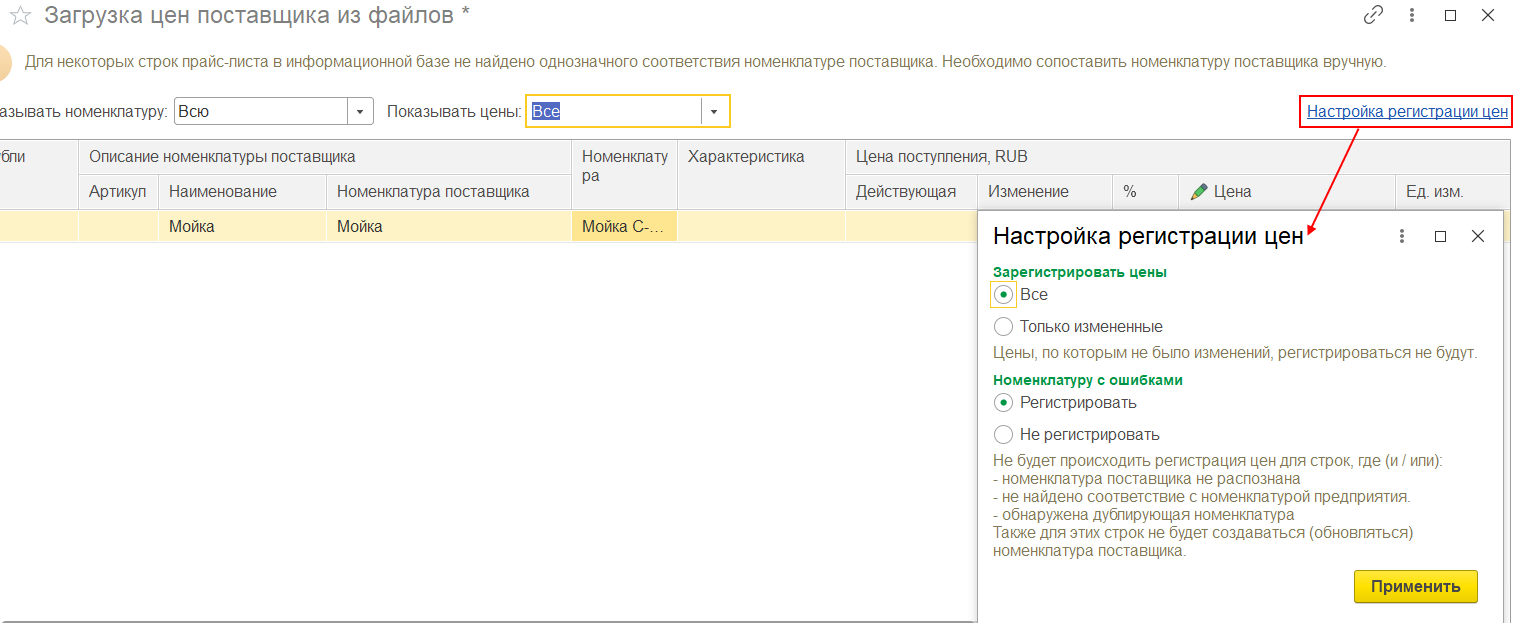
Task: Choose 'Не регистрировать' radio option
Action: coord(1003,434)
